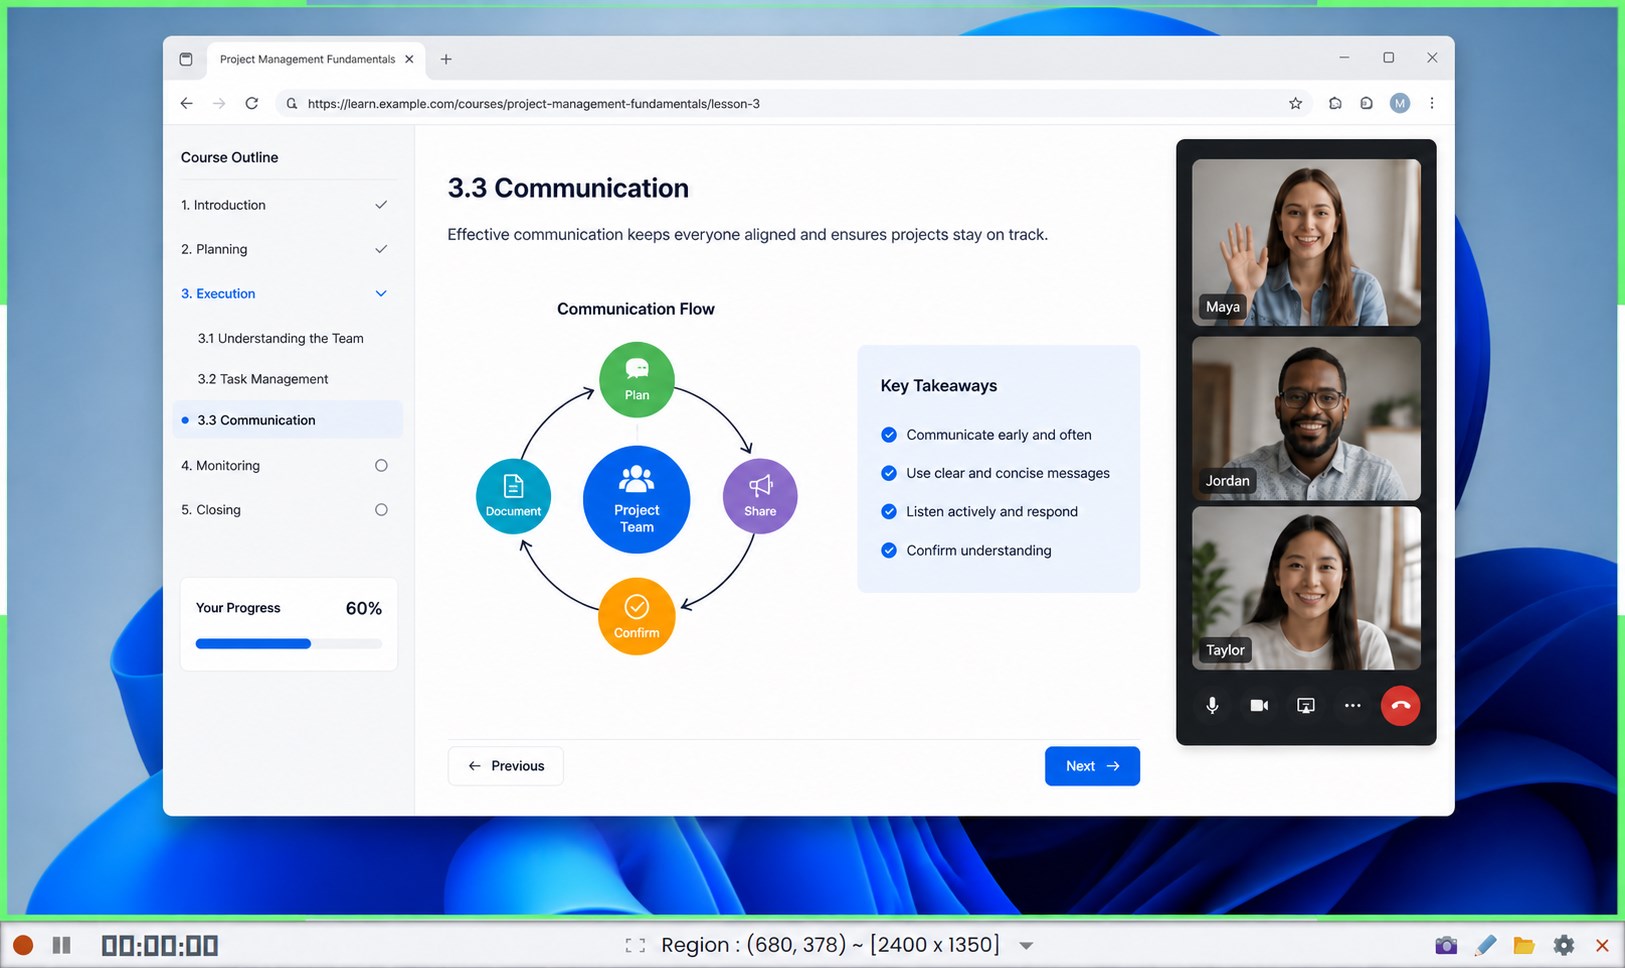
Task: Pause the screen recording
Action: pos(62,945)
